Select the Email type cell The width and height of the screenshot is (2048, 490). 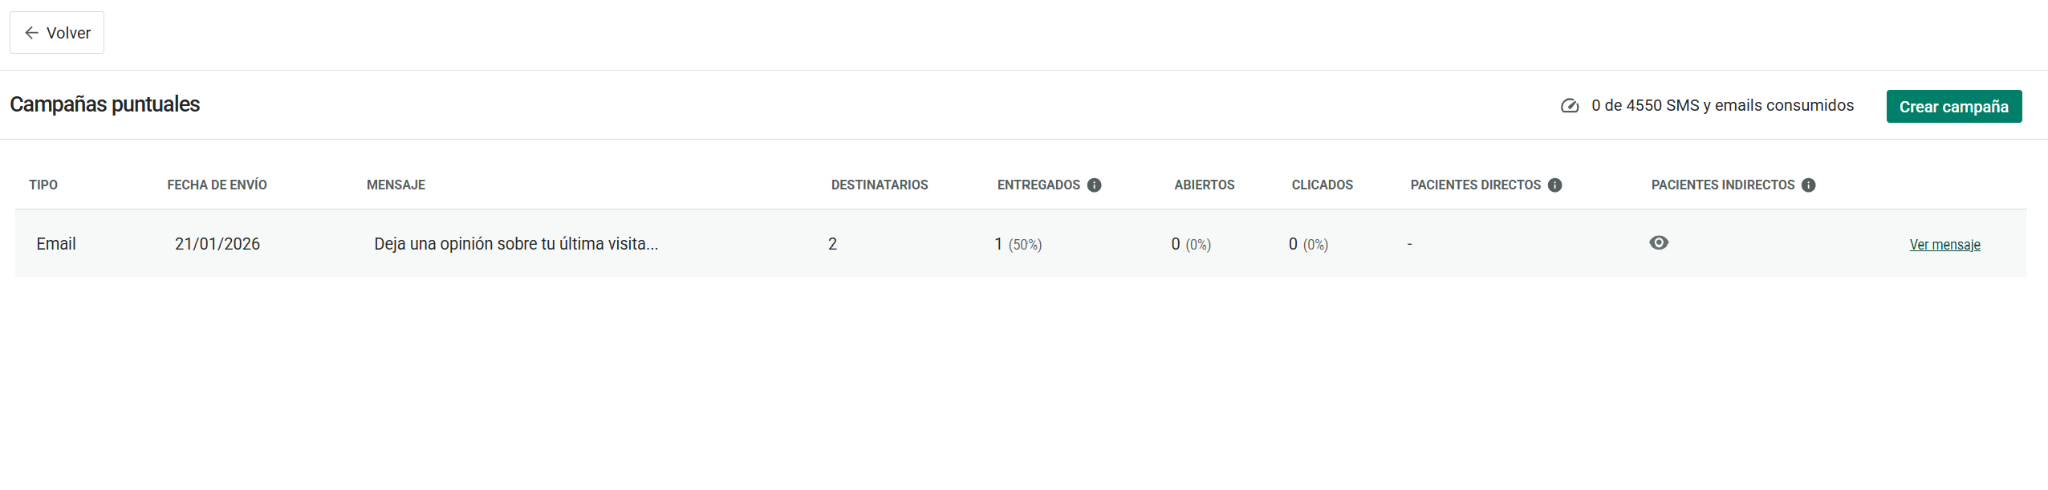coord(56,244)
